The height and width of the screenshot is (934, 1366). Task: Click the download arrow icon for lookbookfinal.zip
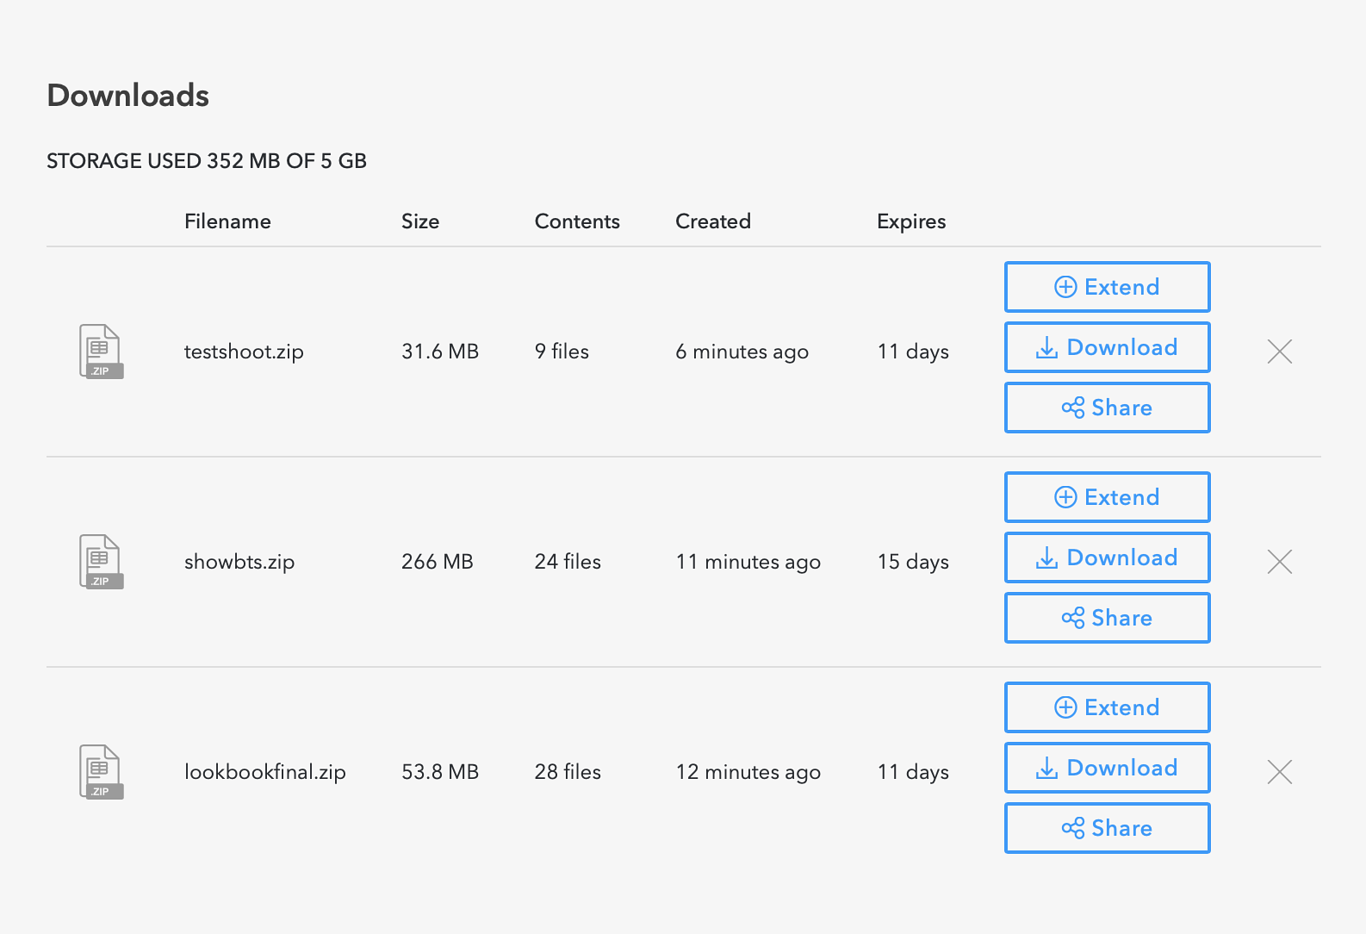point(1046,767)
